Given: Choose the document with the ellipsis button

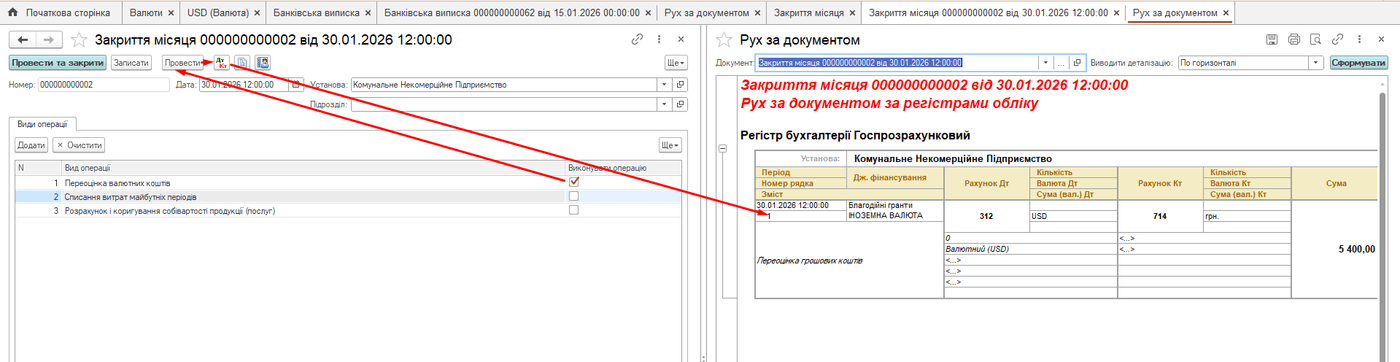Looking at the screenshot, I should (1061, 62).
